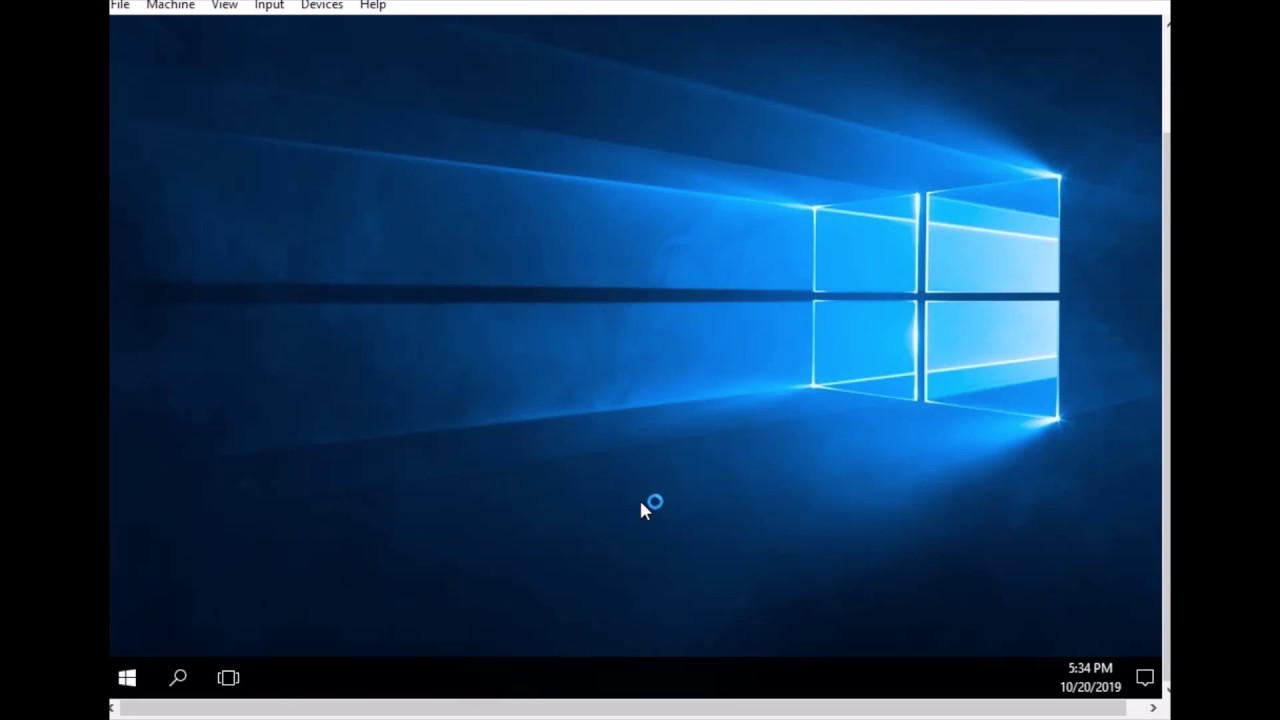This screenshot has height=720, width=1280.
Task: Open taskbar search magnifier
Action: 178,678
